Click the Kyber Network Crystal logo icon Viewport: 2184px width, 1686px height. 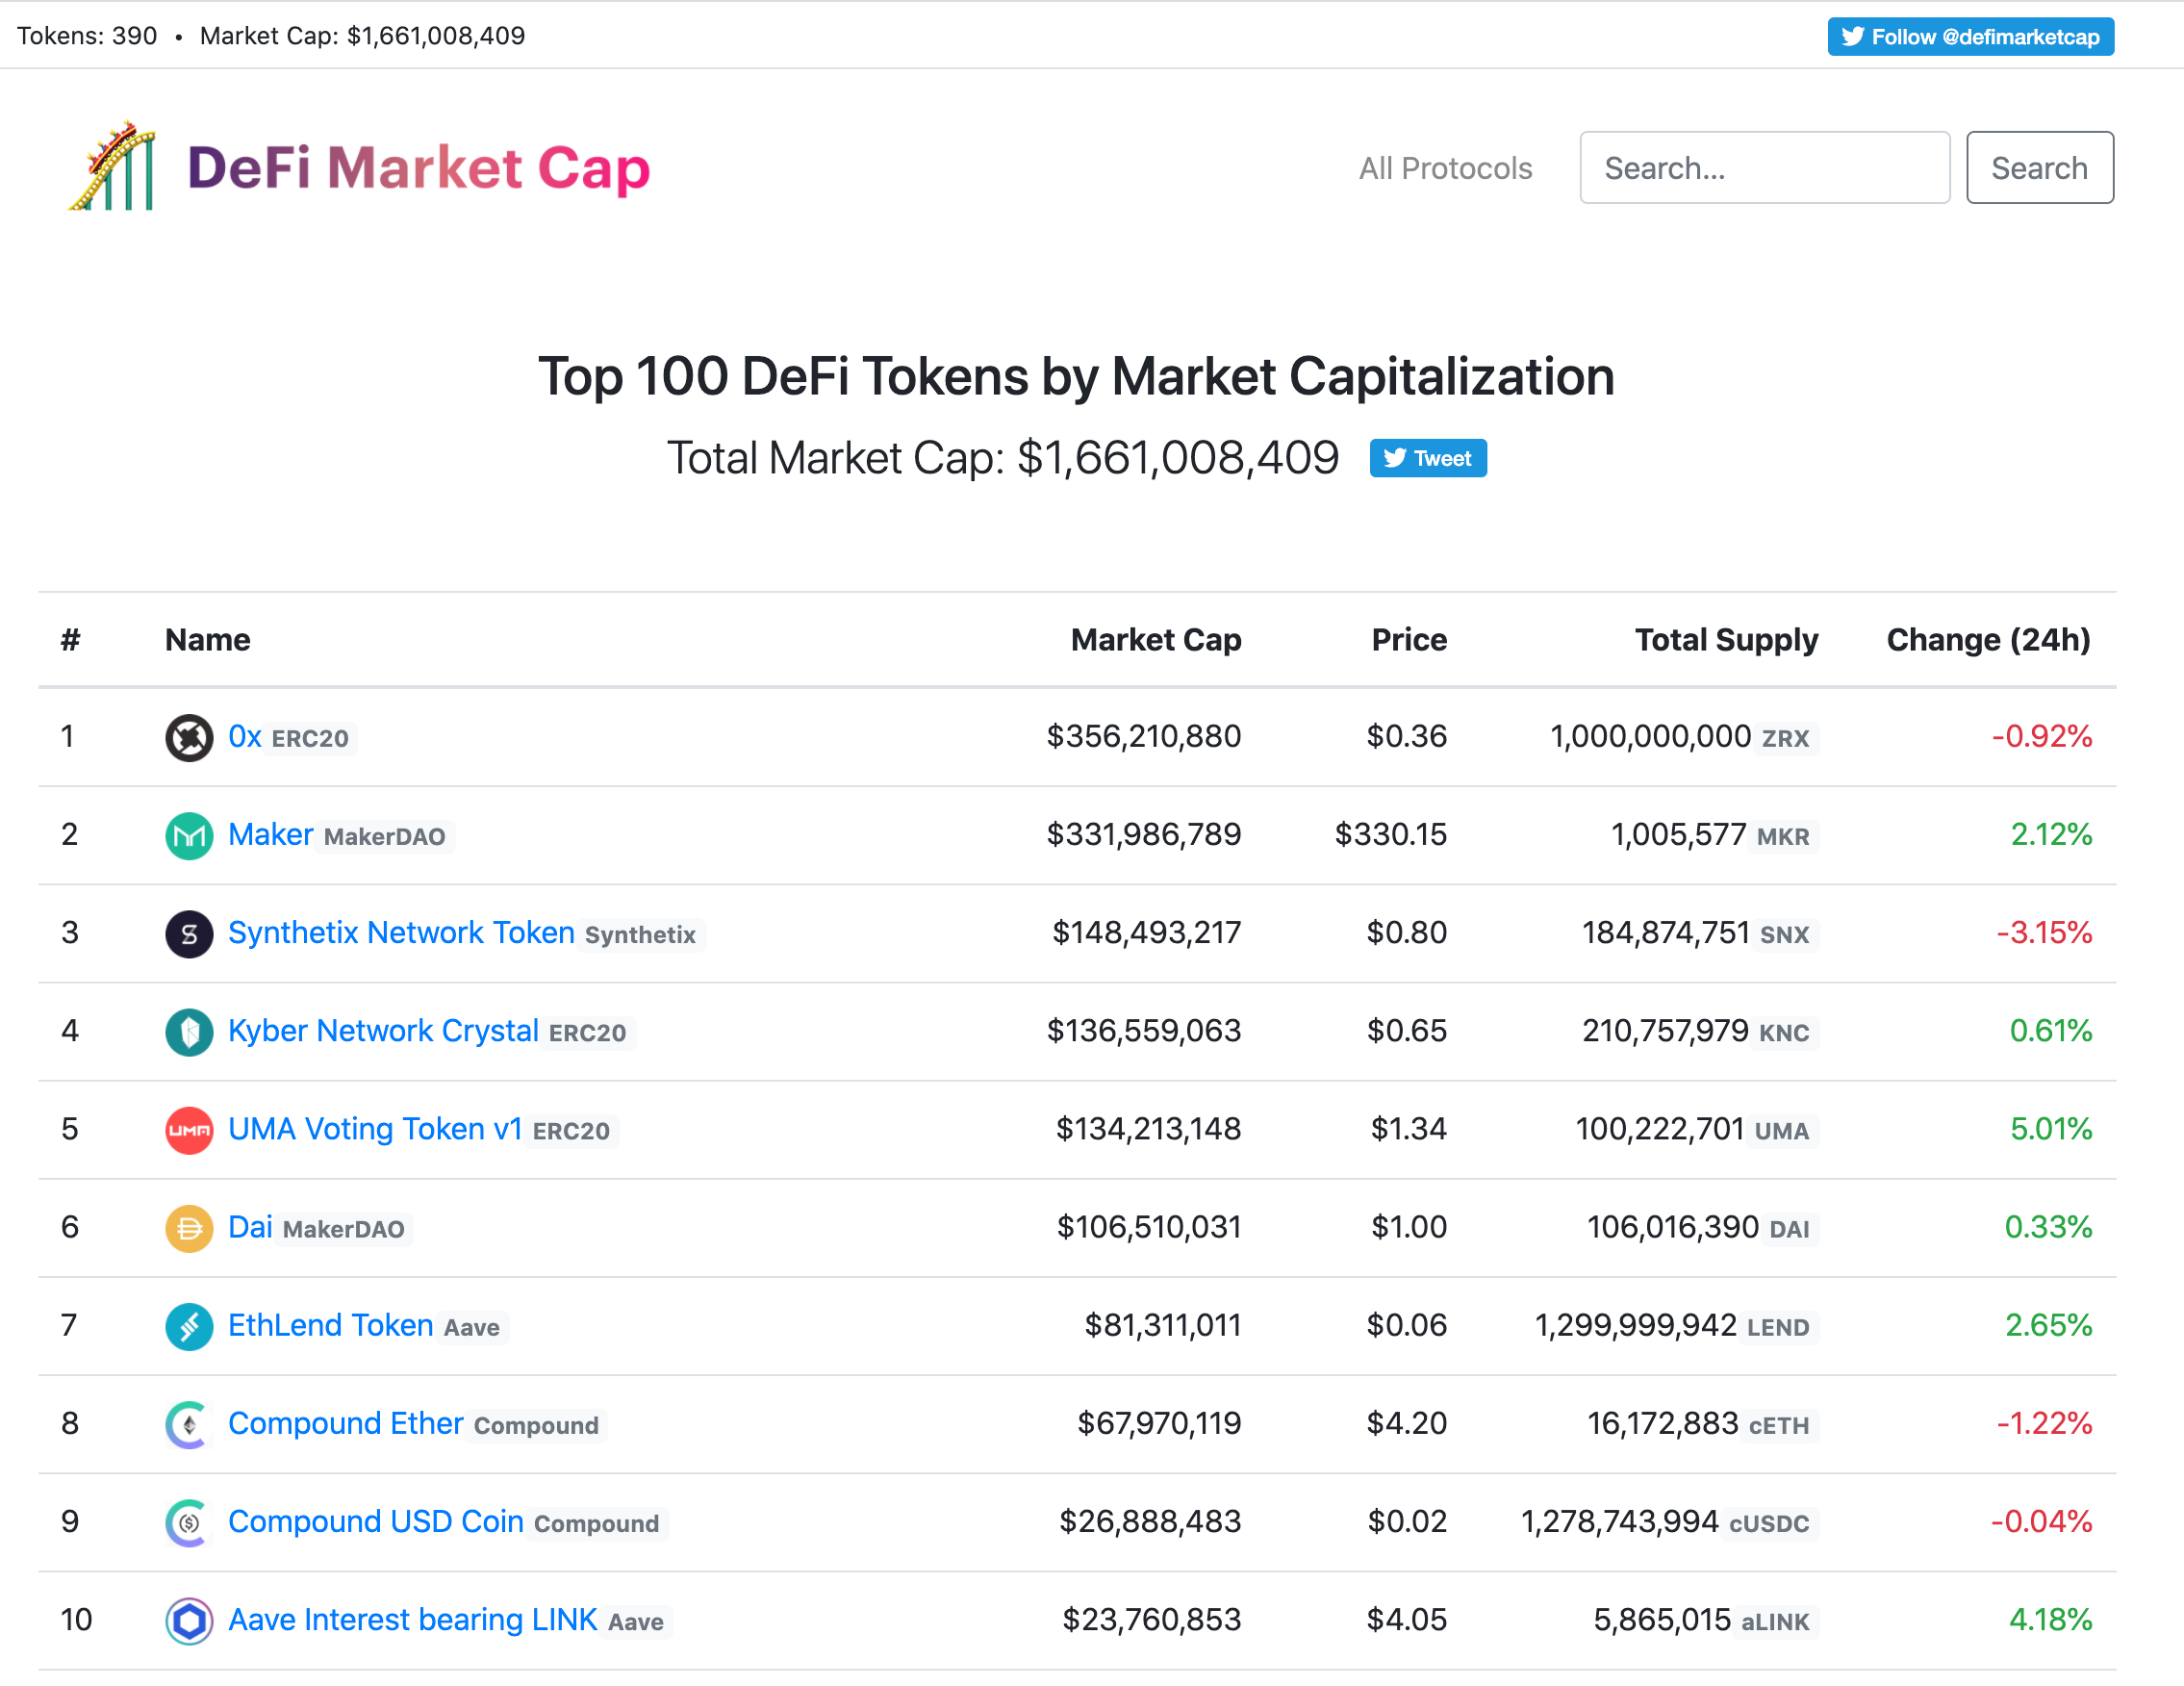tap(189, 1032)
